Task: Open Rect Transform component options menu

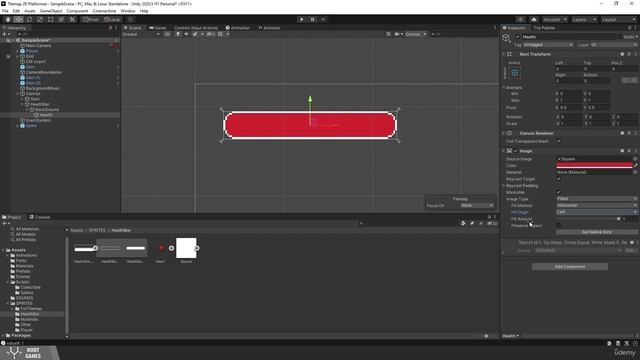Action: click(x=636, y=54)
